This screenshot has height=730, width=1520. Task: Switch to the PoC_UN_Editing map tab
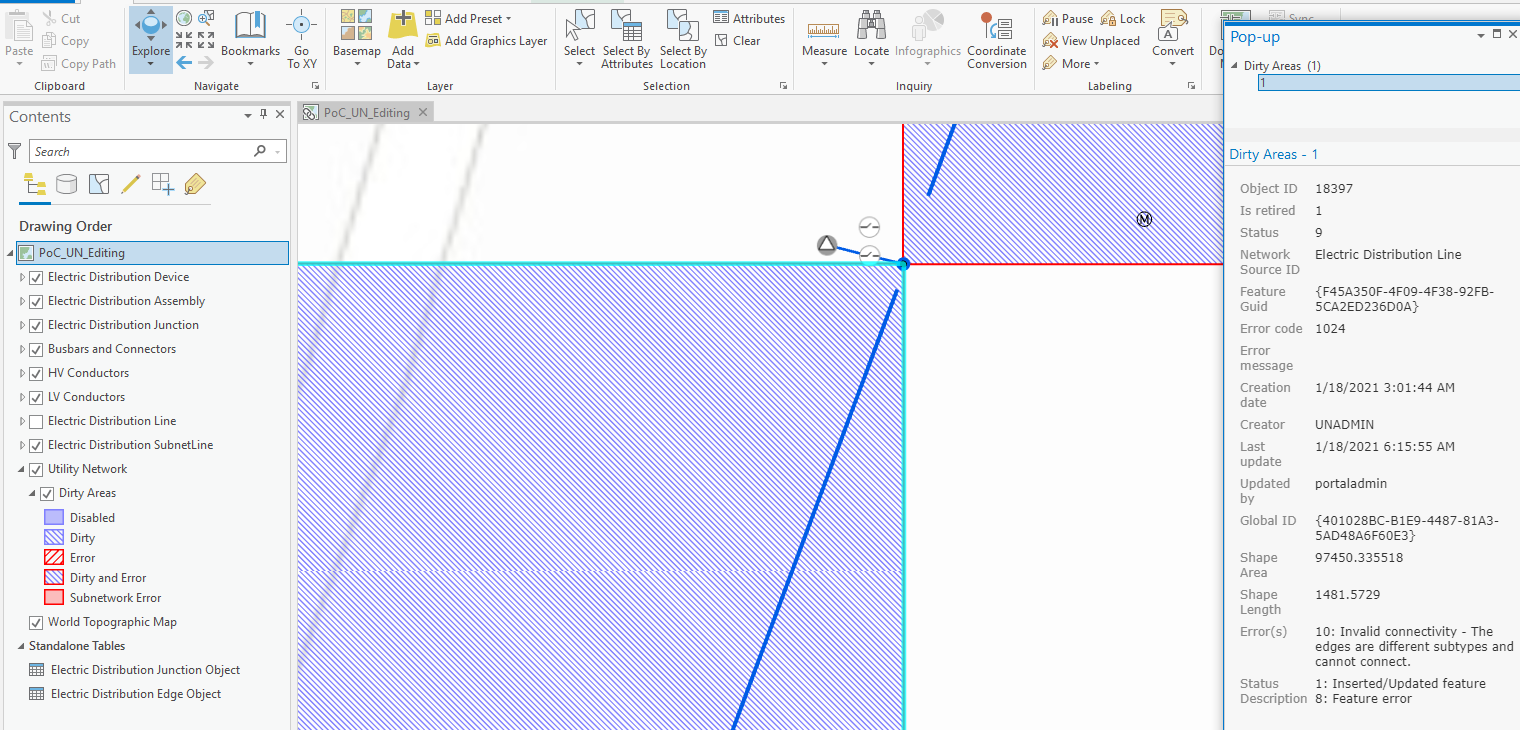coord(364,112)
